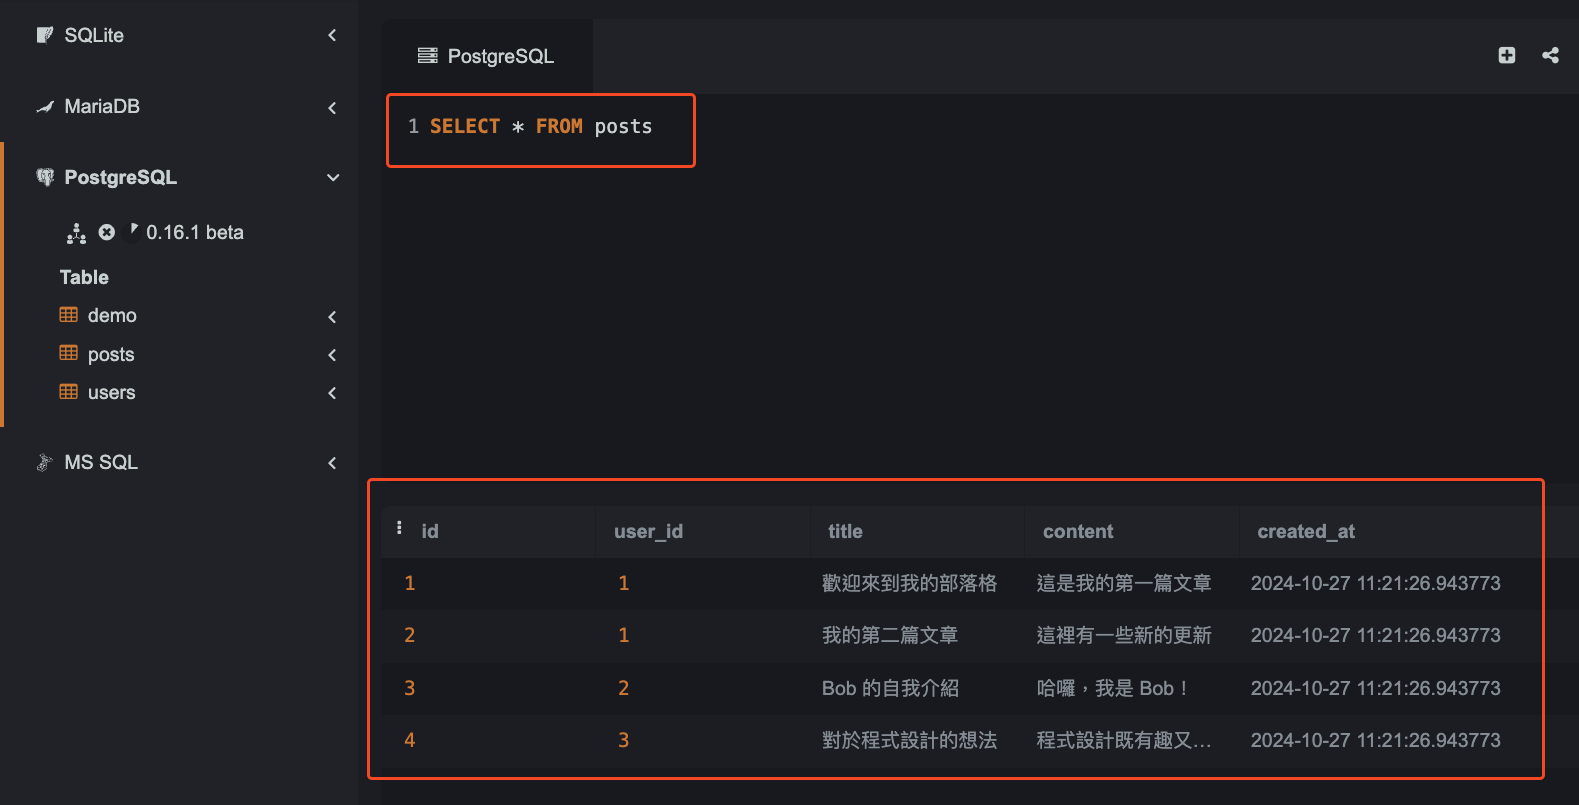Screen dimensions: 1579x805
Task: Open the posts table
Action: tap(111, 354)
